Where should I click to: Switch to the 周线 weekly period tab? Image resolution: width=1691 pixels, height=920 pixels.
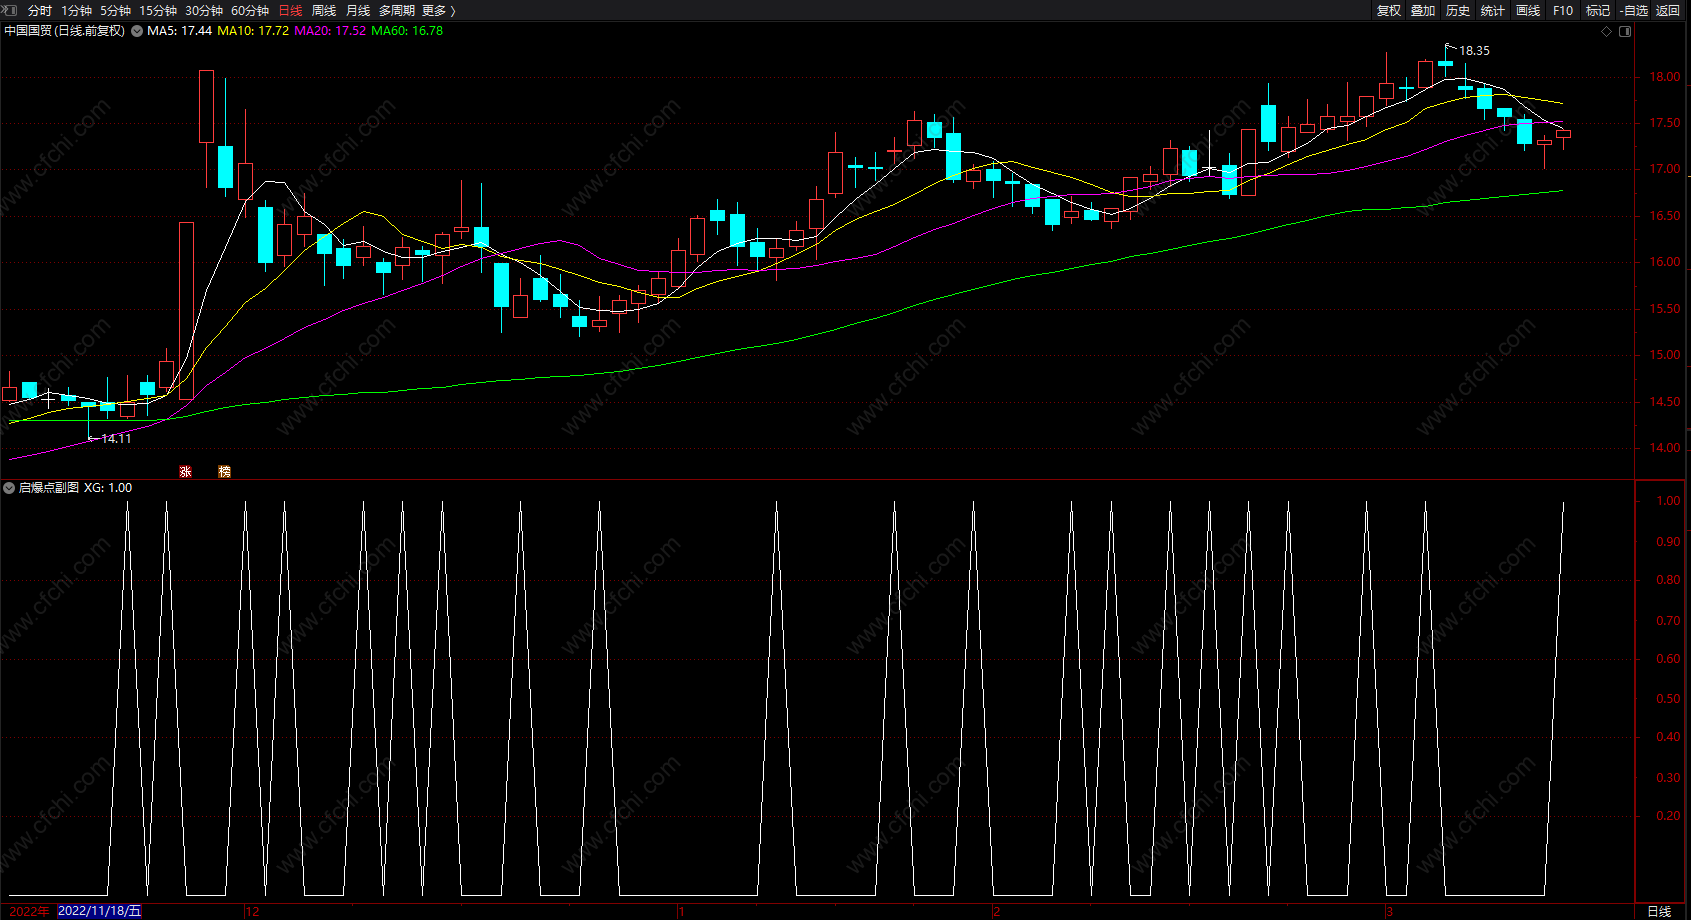(x=324, y=10)
